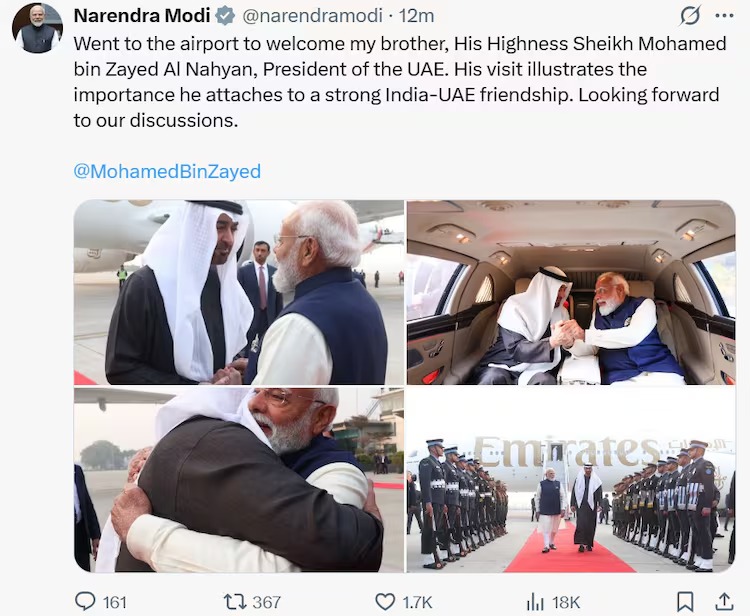Like the post with the heart icon
This screenshot has height=616, width=750.
(385, 602)
